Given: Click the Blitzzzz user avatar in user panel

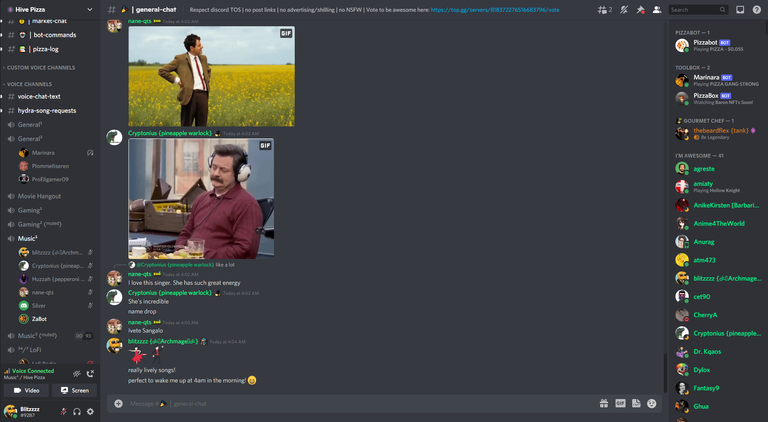Looking at the screenshot, I should 10,411.
